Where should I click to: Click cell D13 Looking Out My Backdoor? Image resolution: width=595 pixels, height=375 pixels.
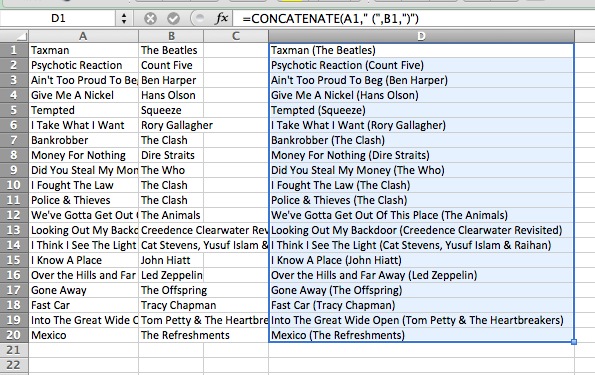point(421,230)
